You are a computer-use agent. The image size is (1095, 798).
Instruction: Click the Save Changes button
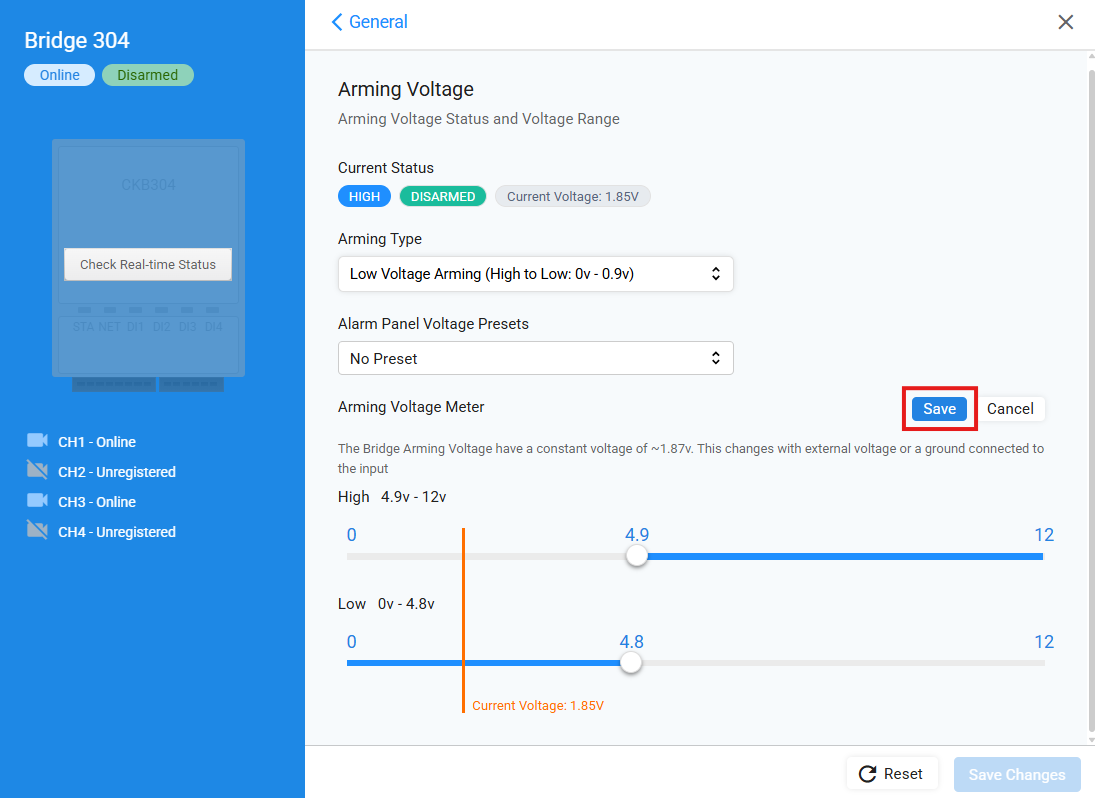(x=1017, y=775)
